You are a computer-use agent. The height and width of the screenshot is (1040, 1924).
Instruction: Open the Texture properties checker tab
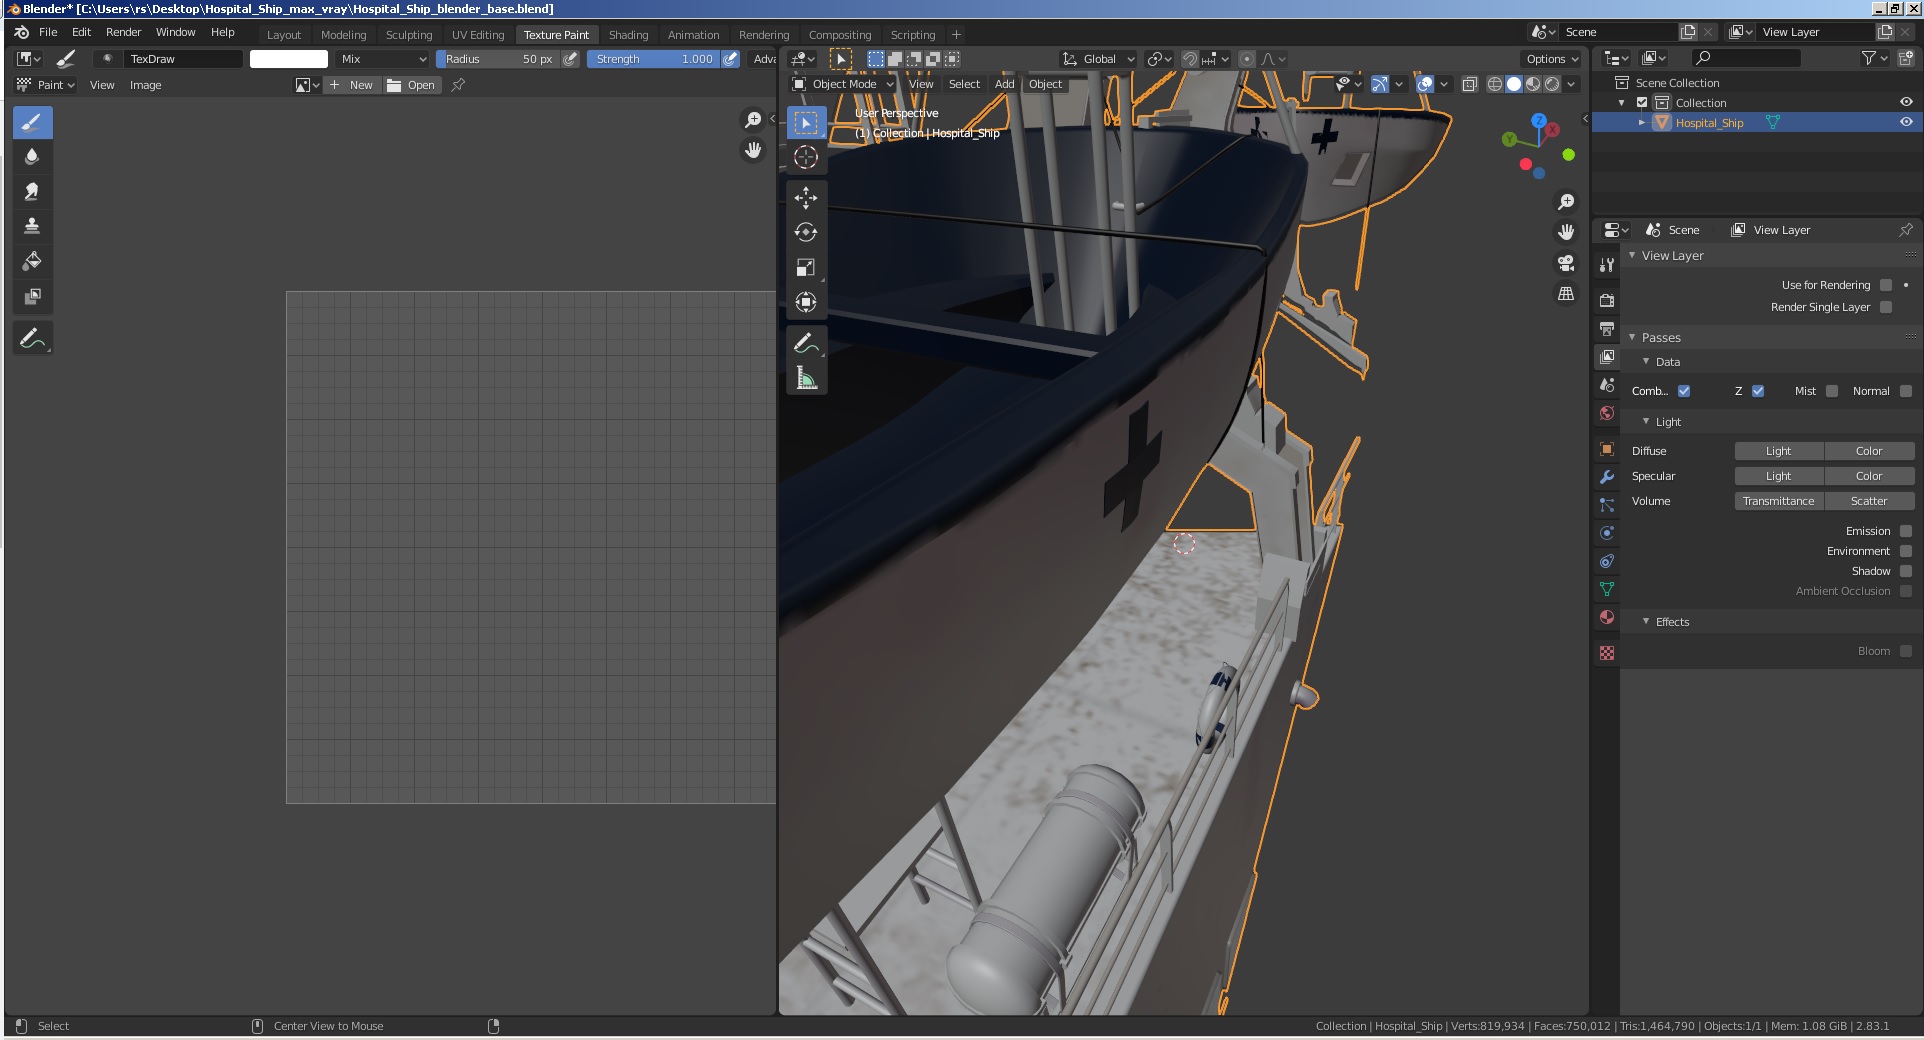click(x=1607, y=653)
